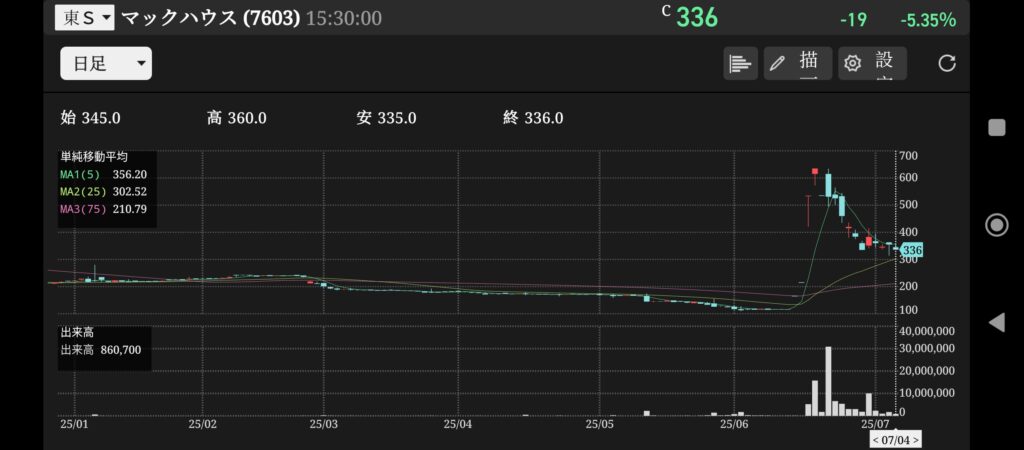Tap the large current price 336 header
The width and height of the screenshot is (1024, 450).
pos(697,18)
